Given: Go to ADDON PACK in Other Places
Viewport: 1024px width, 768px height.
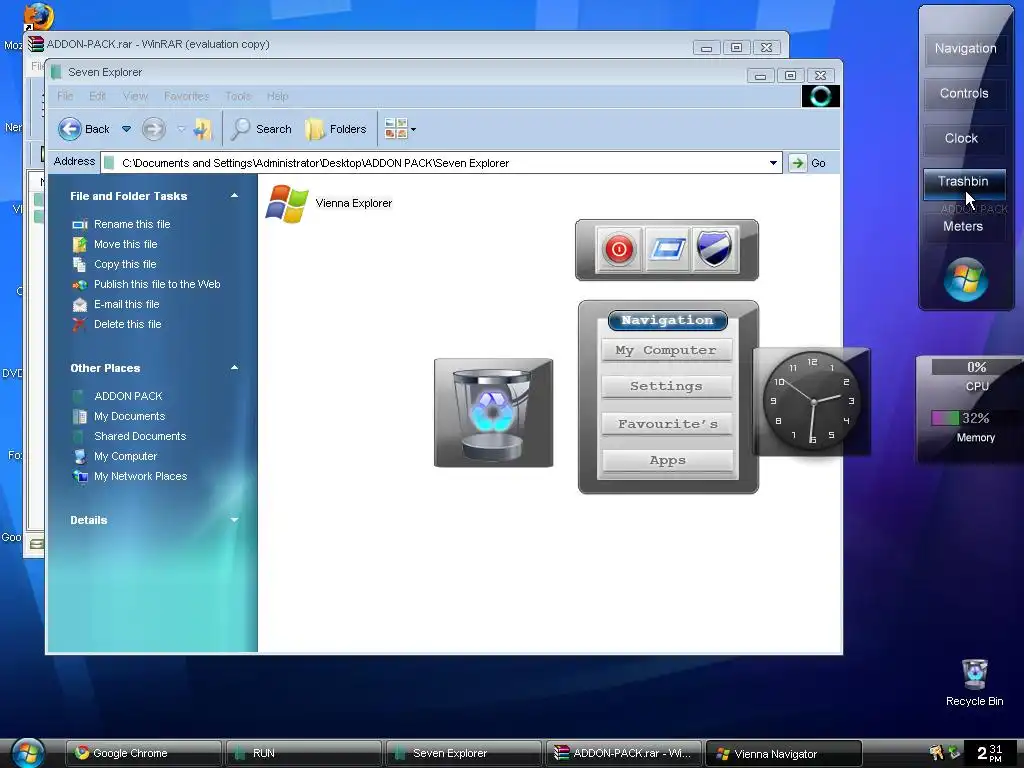Looking at the screenshot, I should point(118,396).
